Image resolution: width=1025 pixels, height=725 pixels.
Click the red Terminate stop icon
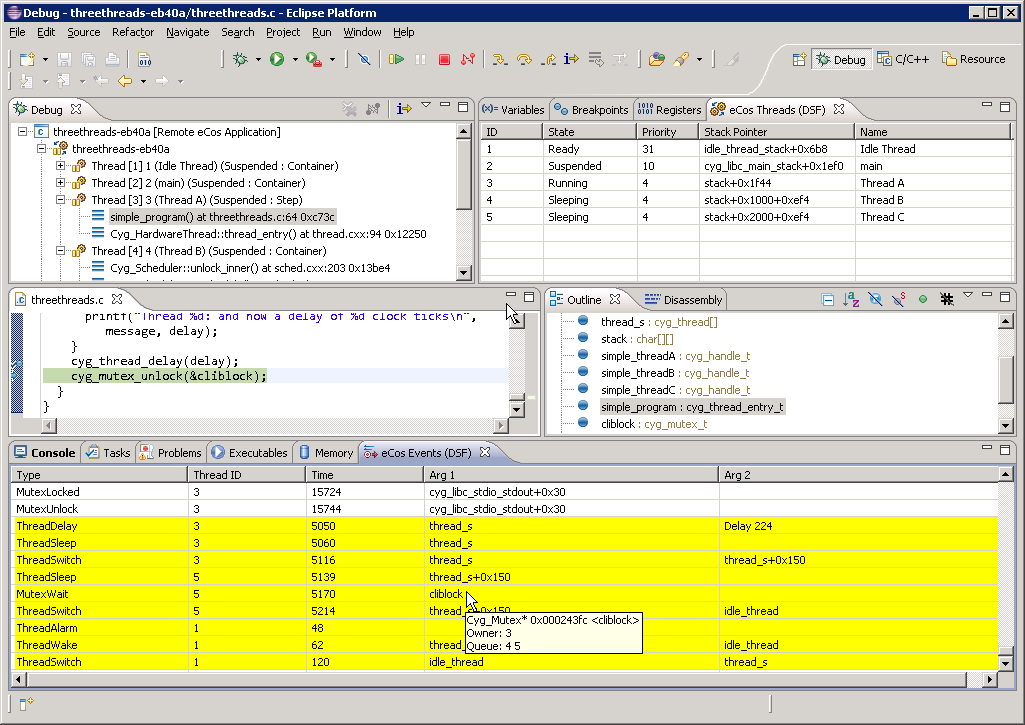coord(445,59)
